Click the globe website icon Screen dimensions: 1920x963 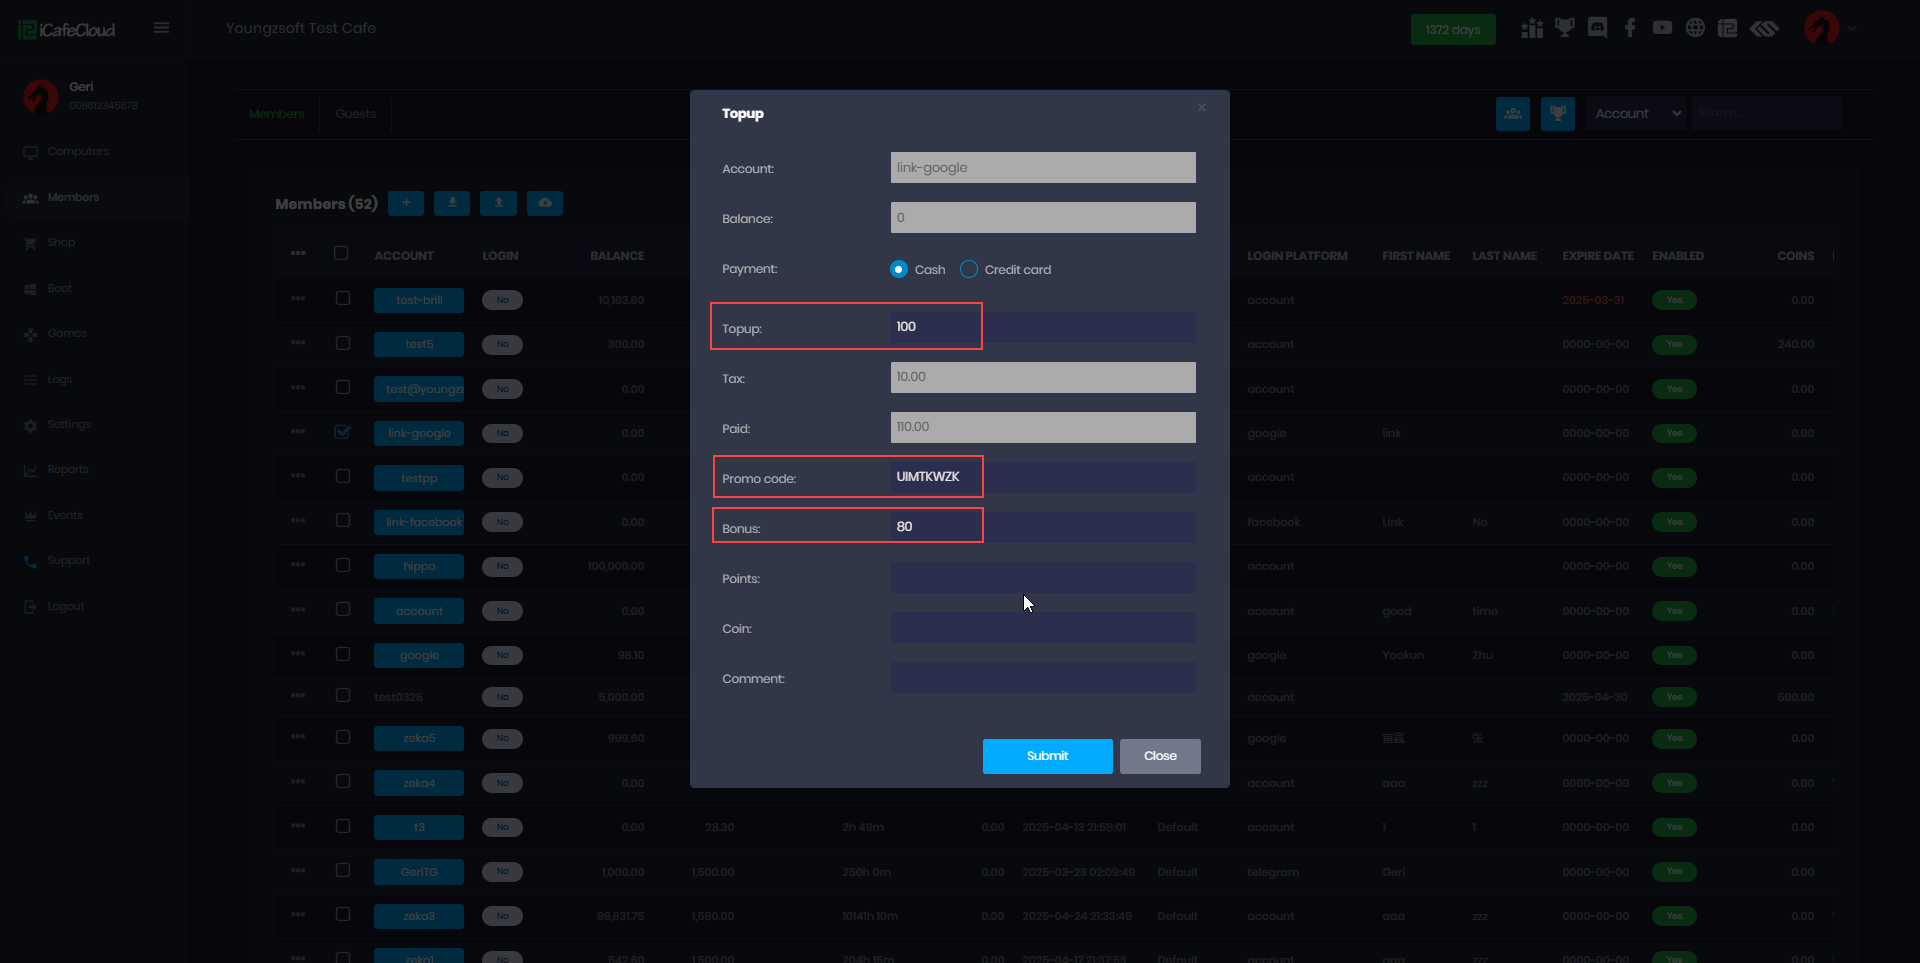1695,28
